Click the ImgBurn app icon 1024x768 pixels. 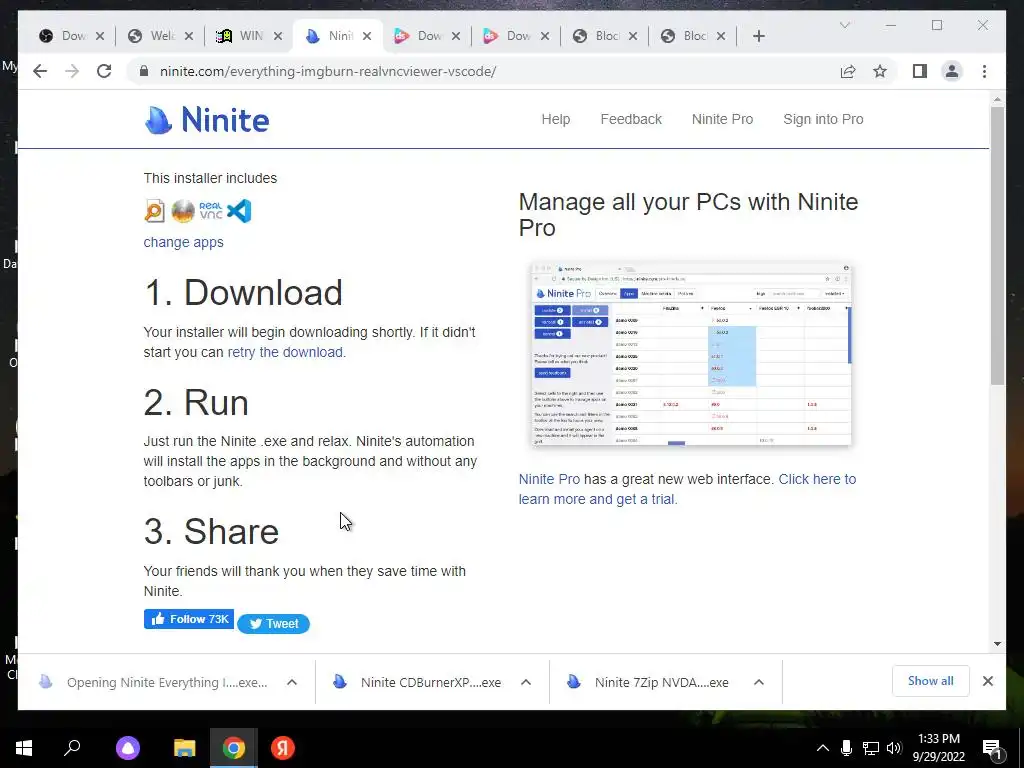pyautogui.click(x=183, y=211)
